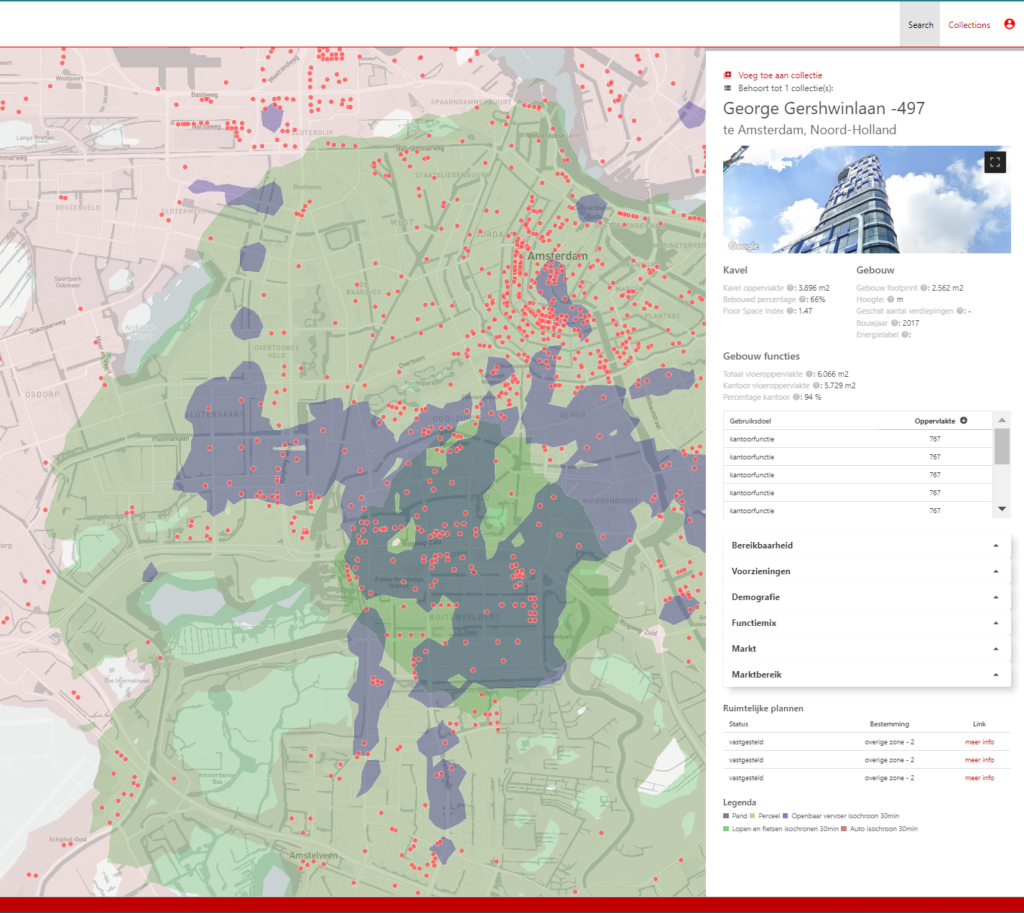
Task: Click the collection list icon beside 'Behoort tot'
Action: click(x=727, y=89)
